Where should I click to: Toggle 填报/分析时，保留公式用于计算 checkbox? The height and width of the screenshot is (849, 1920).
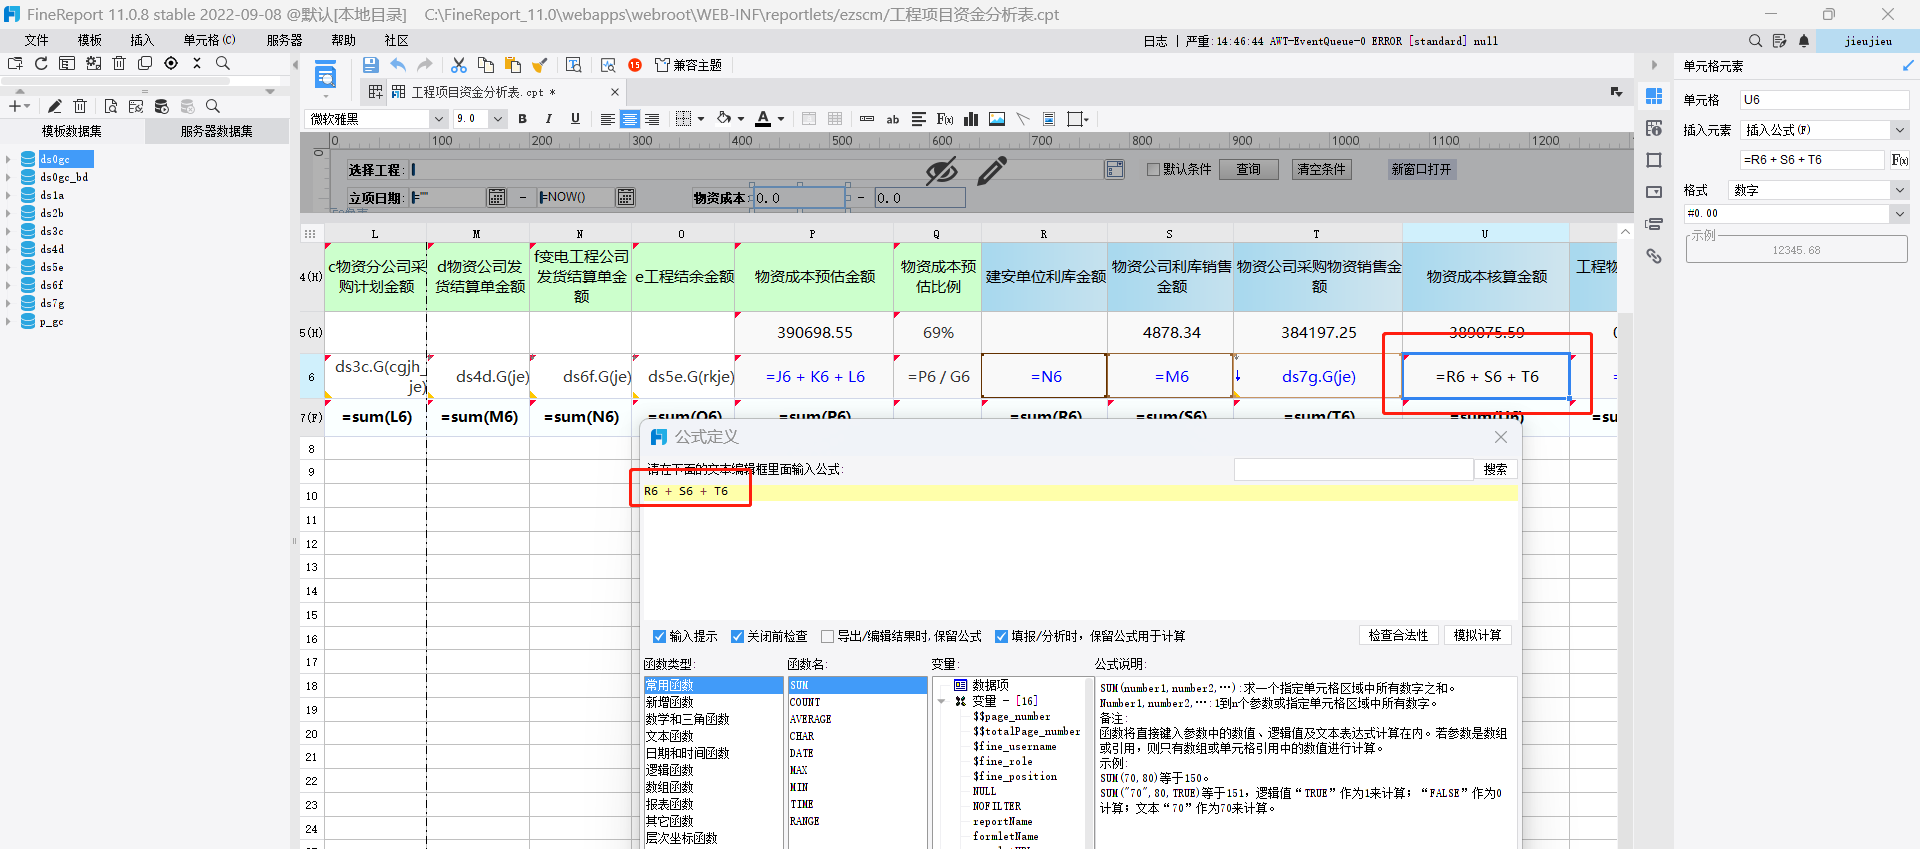coord(1001,636)
